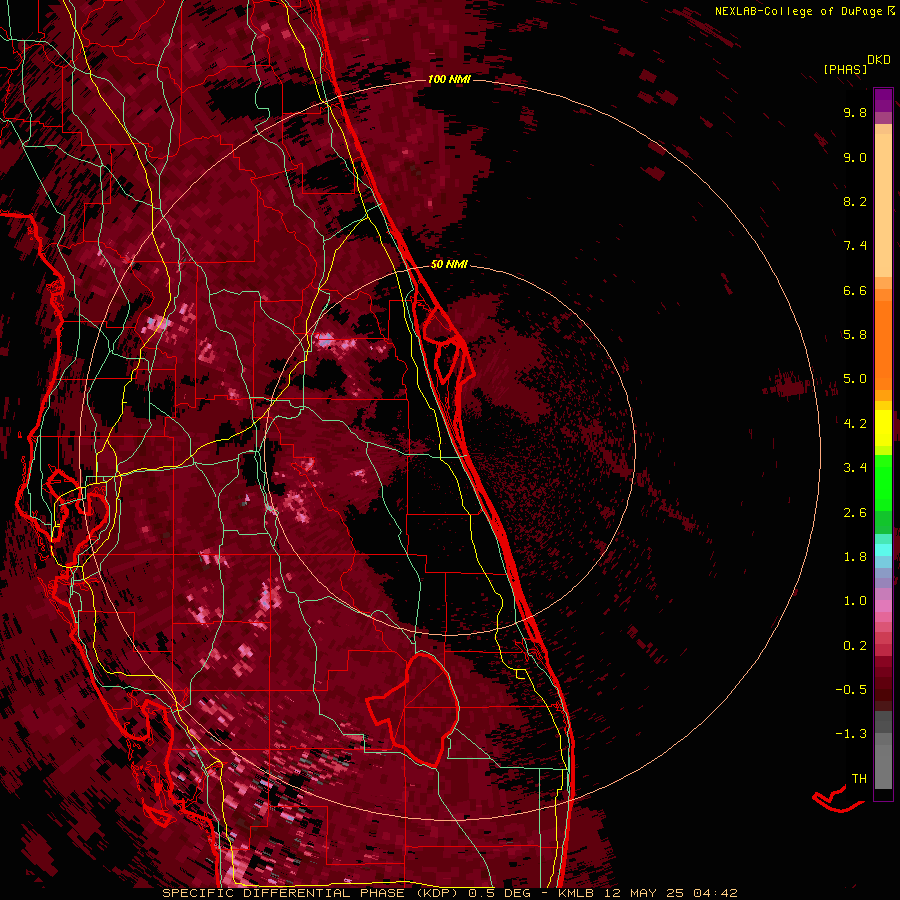900x900 pixels.
Task: Select the 1.0 scale value
Action: (x=855, y=601)
